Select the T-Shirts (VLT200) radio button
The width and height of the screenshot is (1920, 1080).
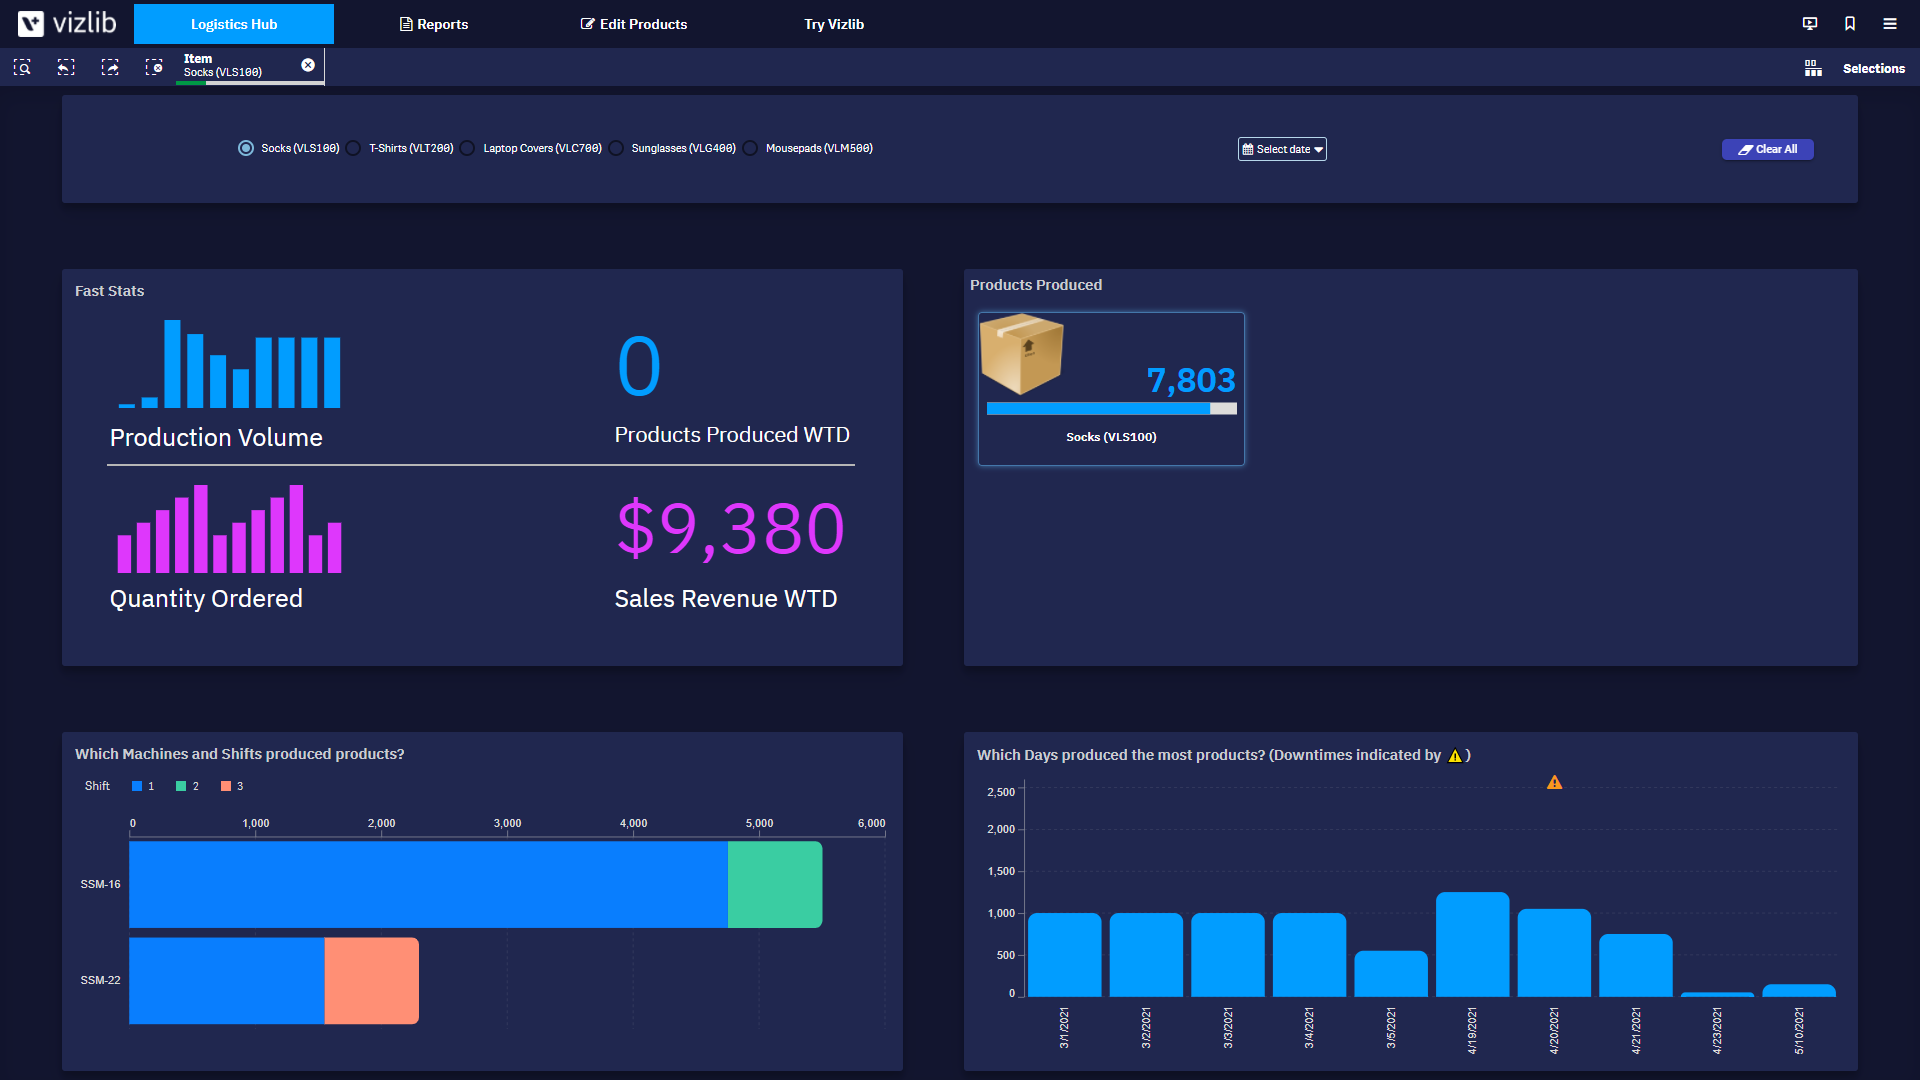[x=353, y=147]
